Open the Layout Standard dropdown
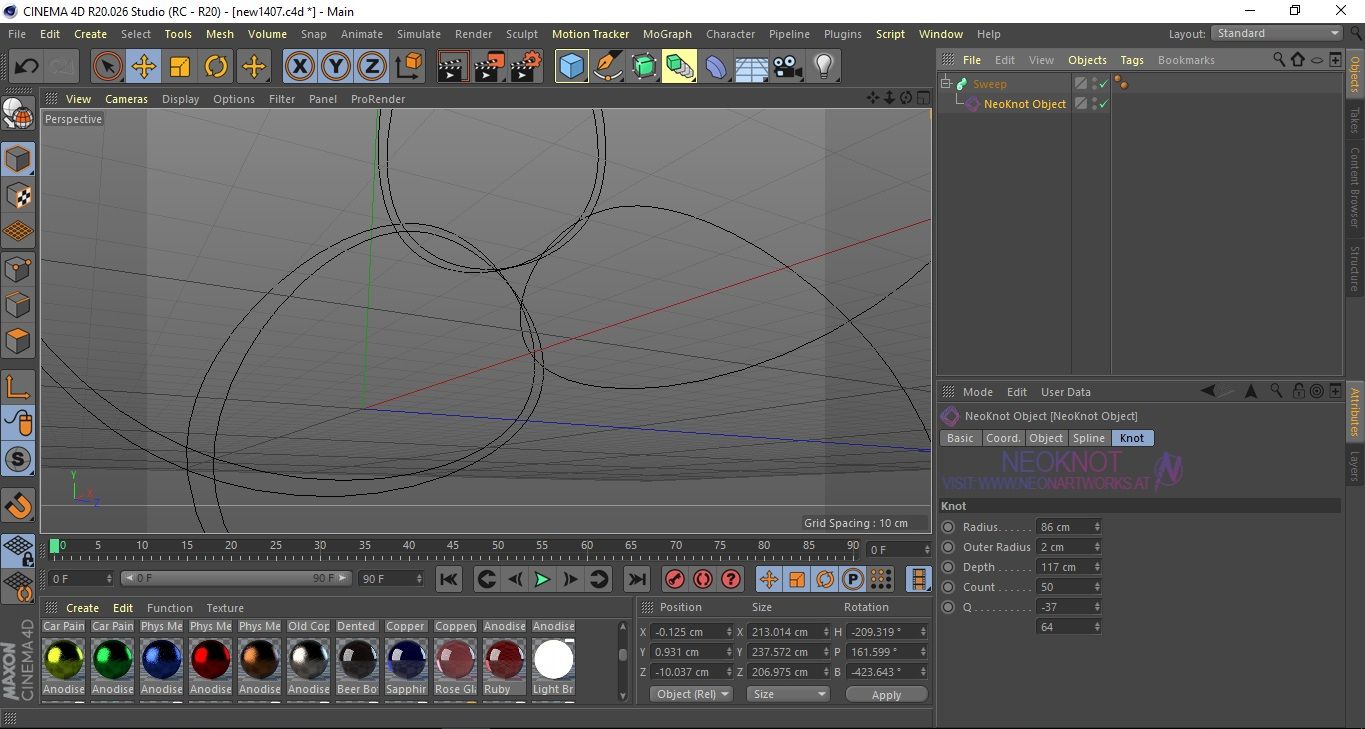Viewport: 1365px width, 729px height. (x=1277, y=33)
